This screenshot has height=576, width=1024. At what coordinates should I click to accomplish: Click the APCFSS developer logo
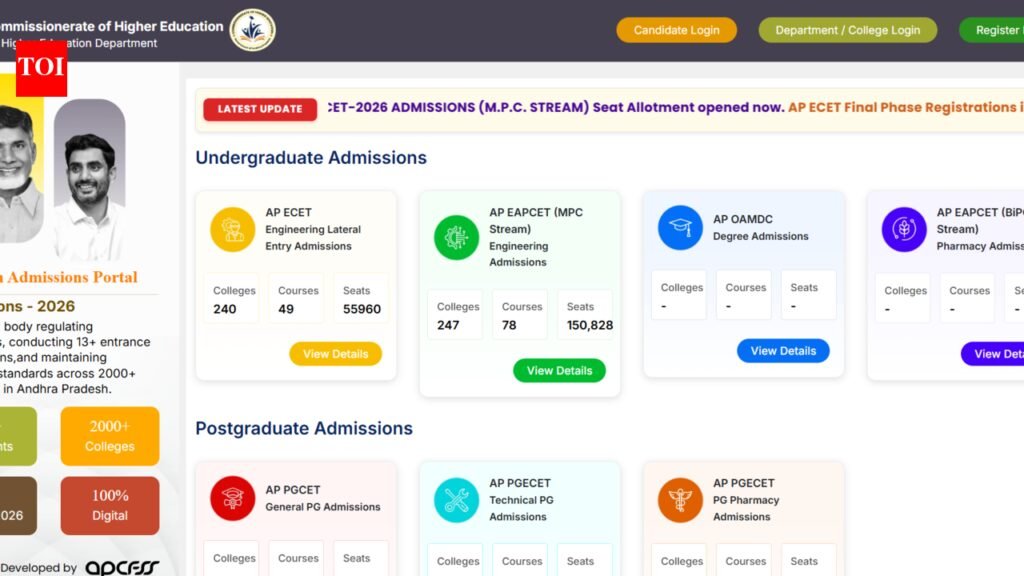point(122,568)
